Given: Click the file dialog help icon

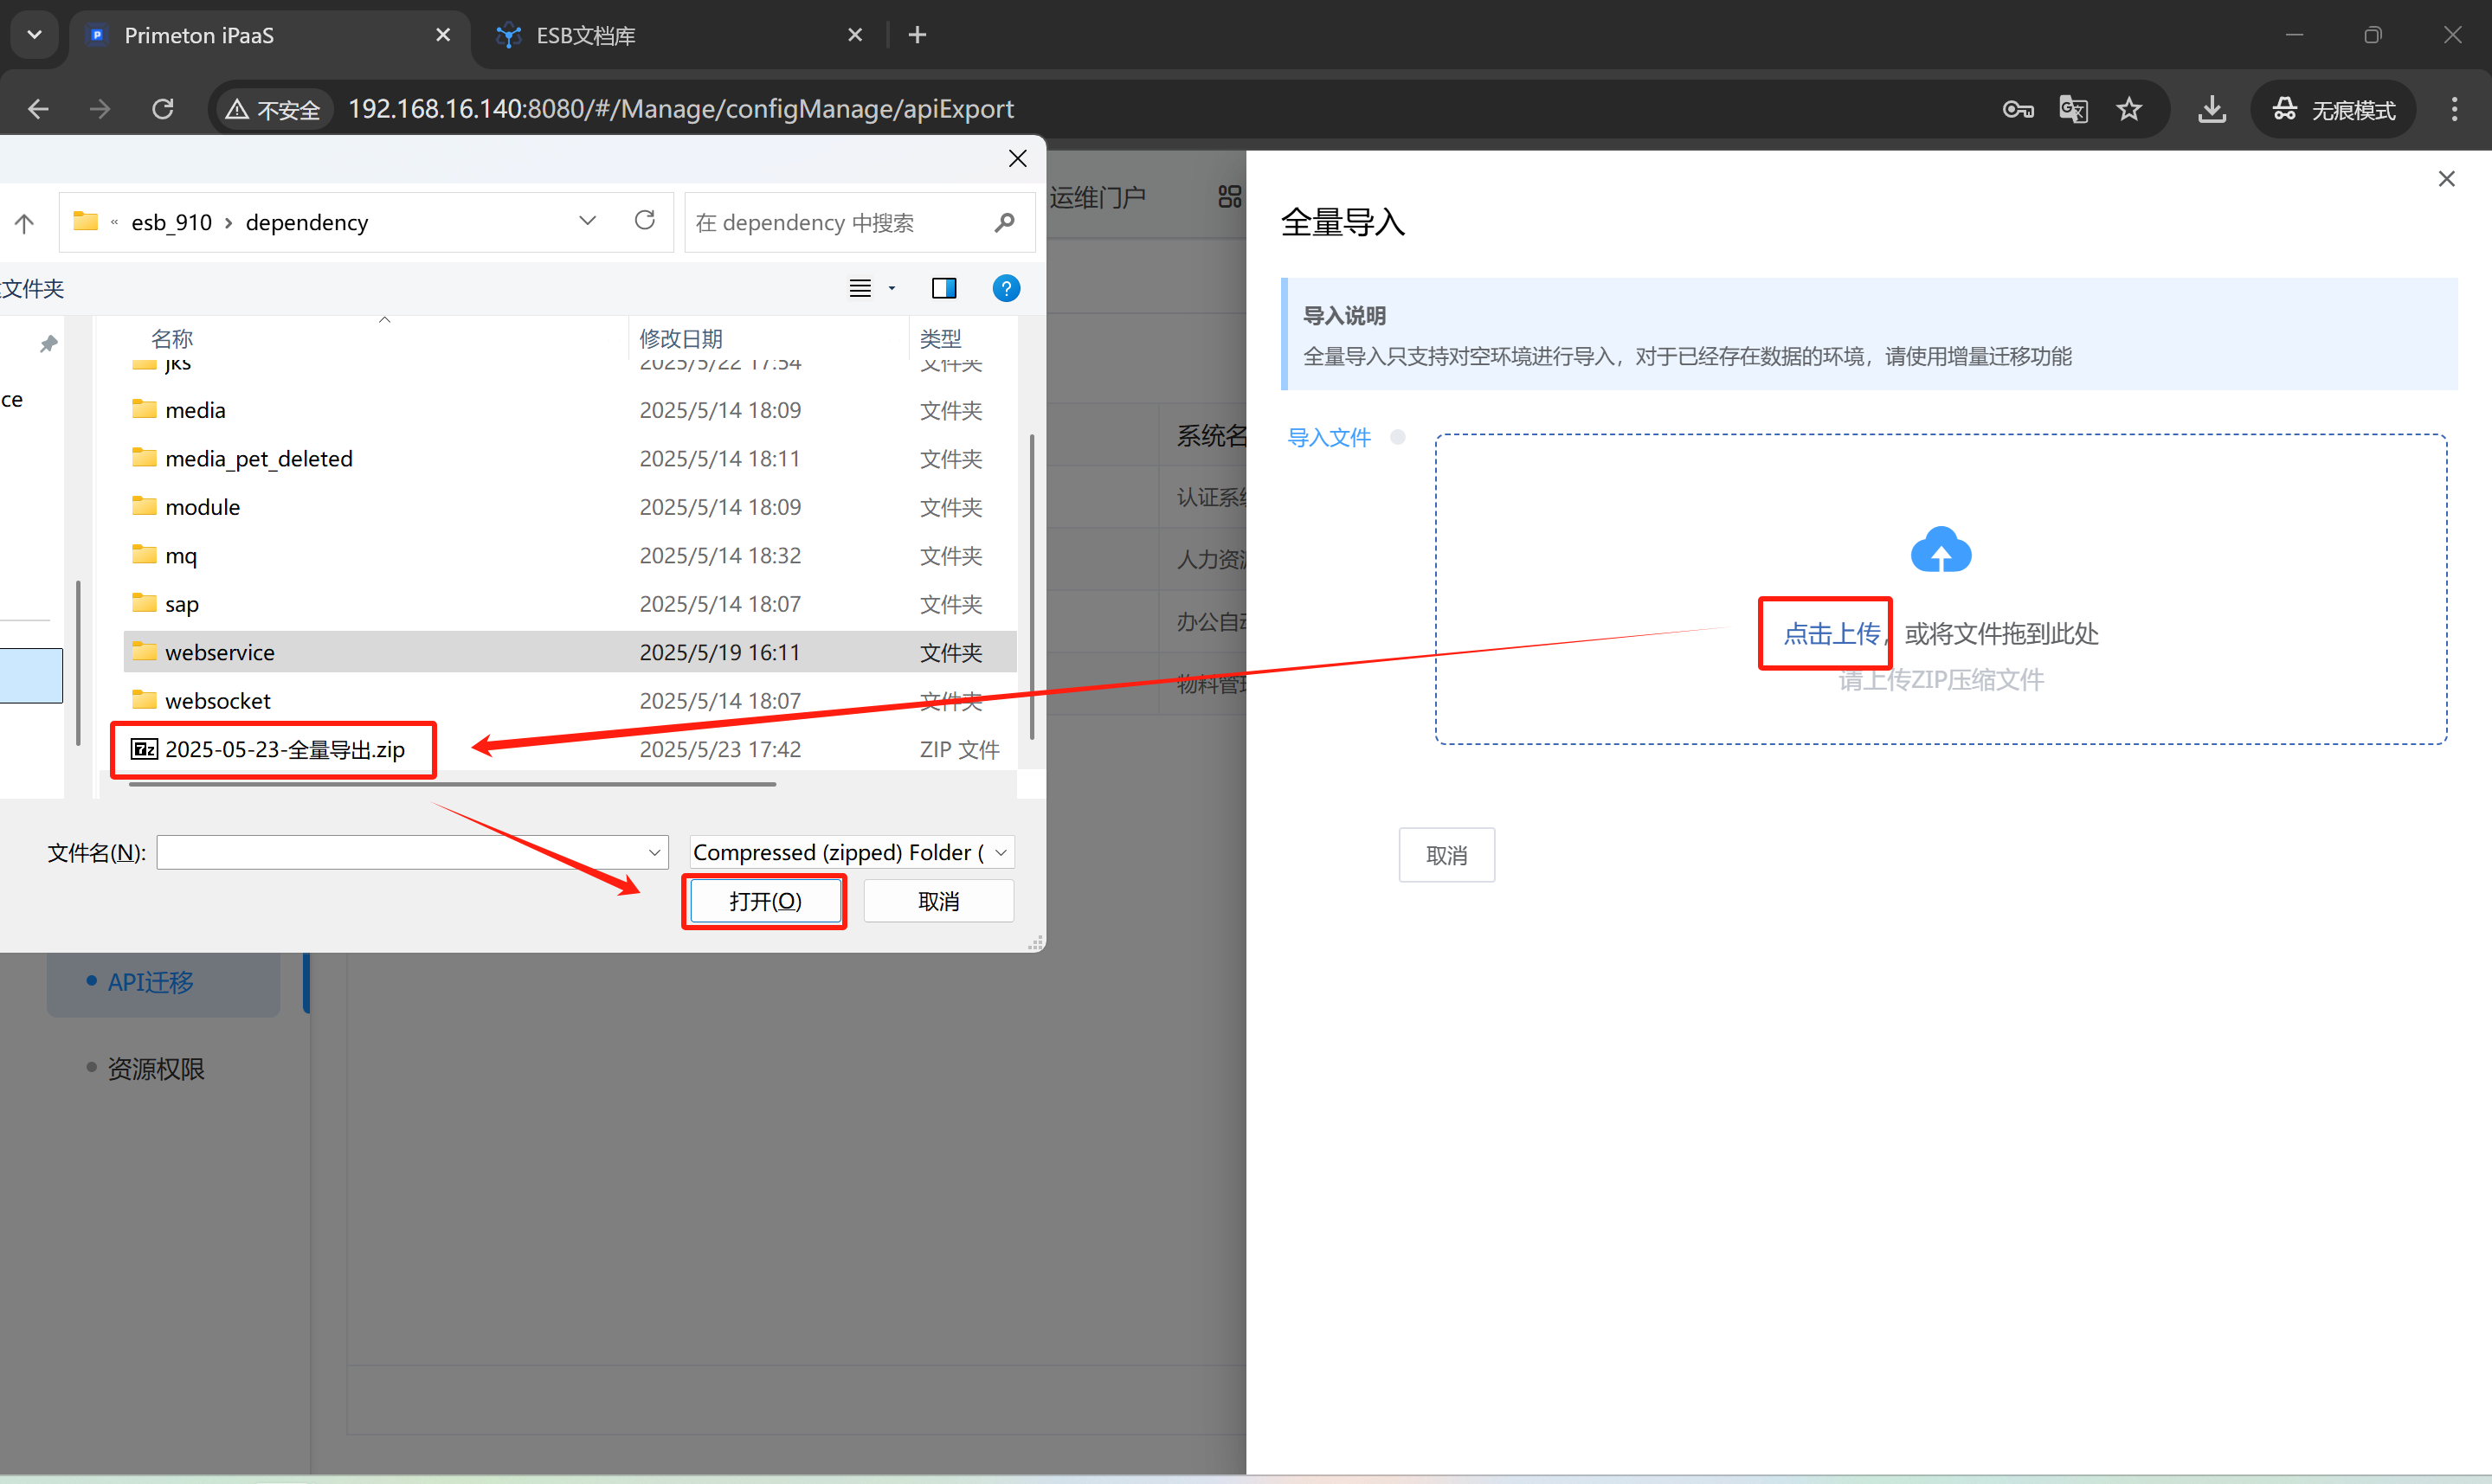Looking at the screenshot, I should tap(1005, 289).
